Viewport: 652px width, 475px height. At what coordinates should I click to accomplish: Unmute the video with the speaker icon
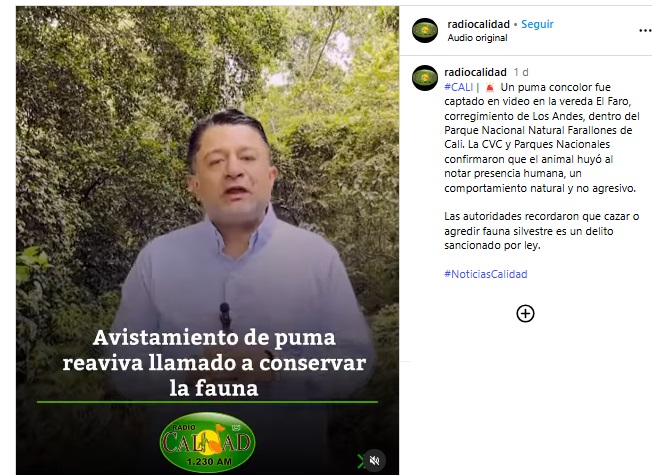(x=374, y=460)
